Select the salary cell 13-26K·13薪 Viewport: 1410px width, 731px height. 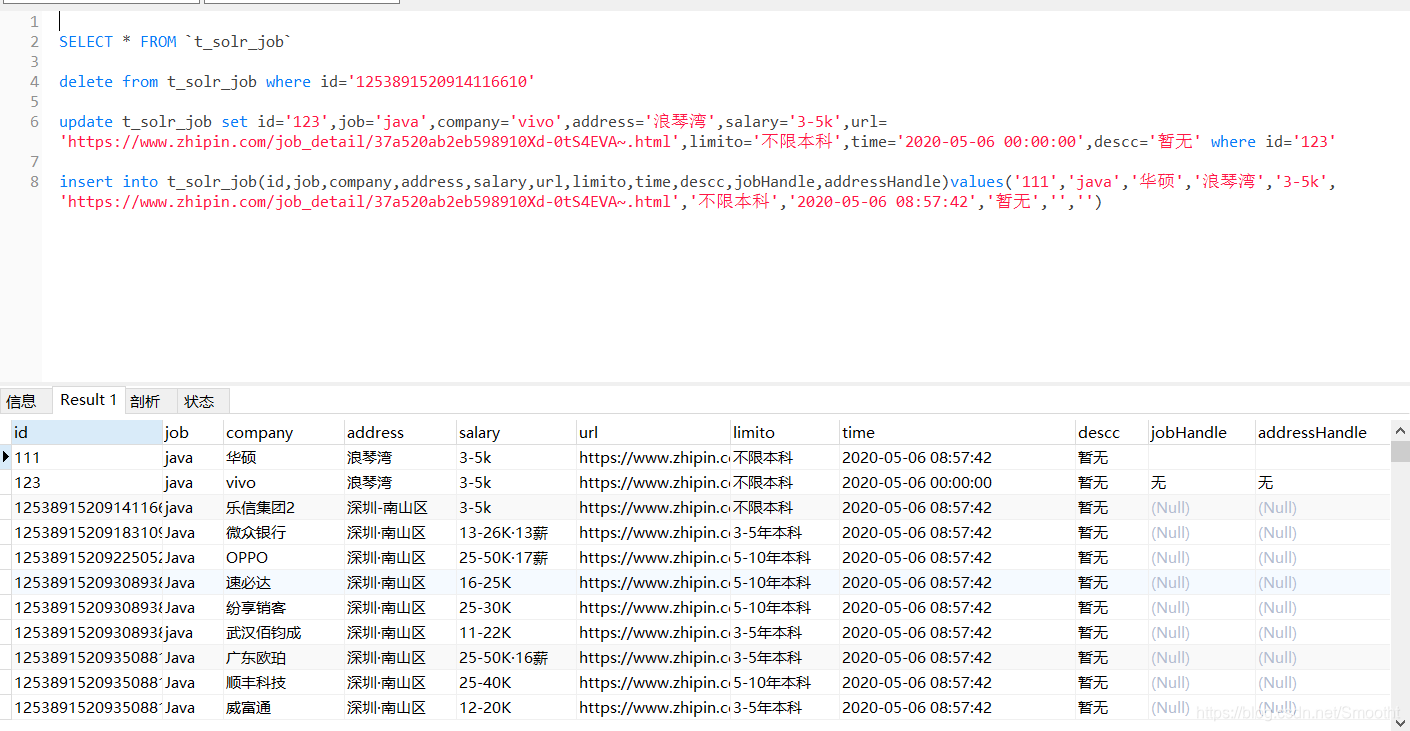[x=516, y=532]
